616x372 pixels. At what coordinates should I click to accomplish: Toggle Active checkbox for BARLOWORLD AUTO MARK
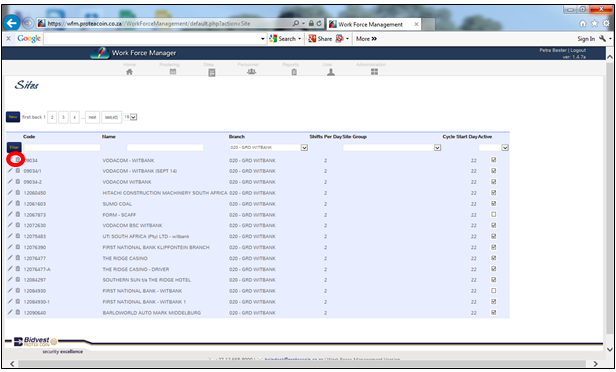tap(493, 312)
